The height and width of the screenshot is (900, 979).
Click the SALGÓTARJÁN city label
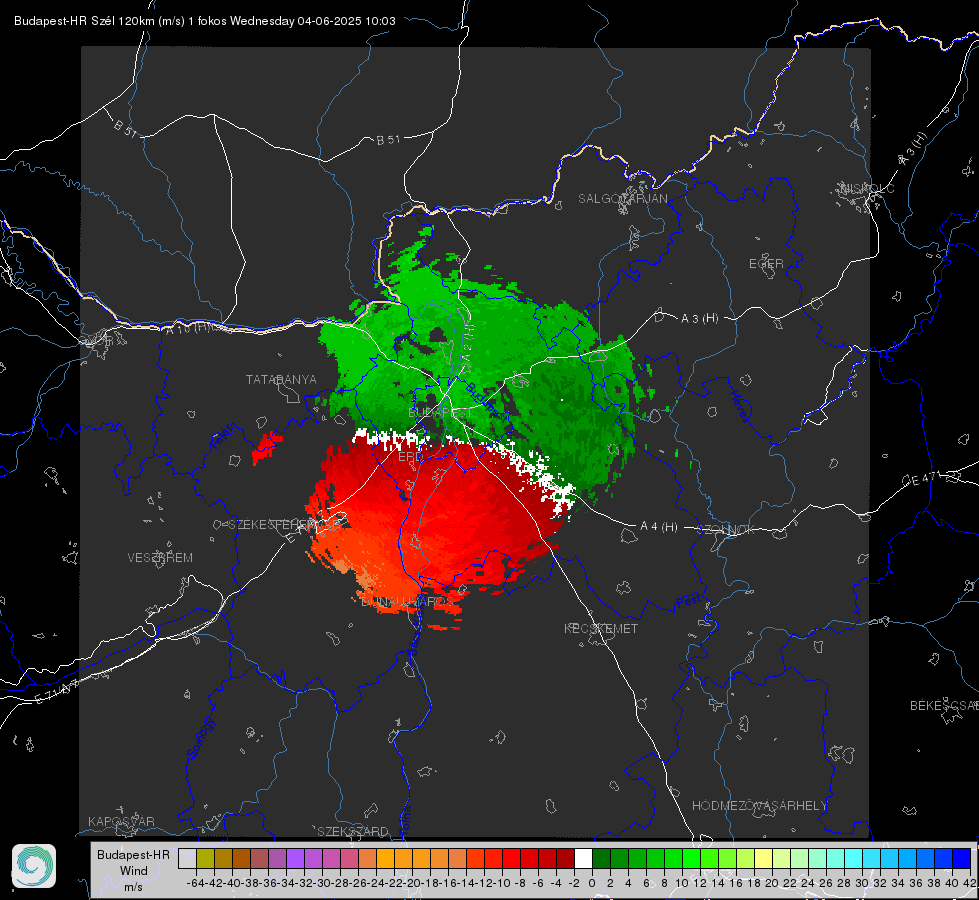[622, 199]
